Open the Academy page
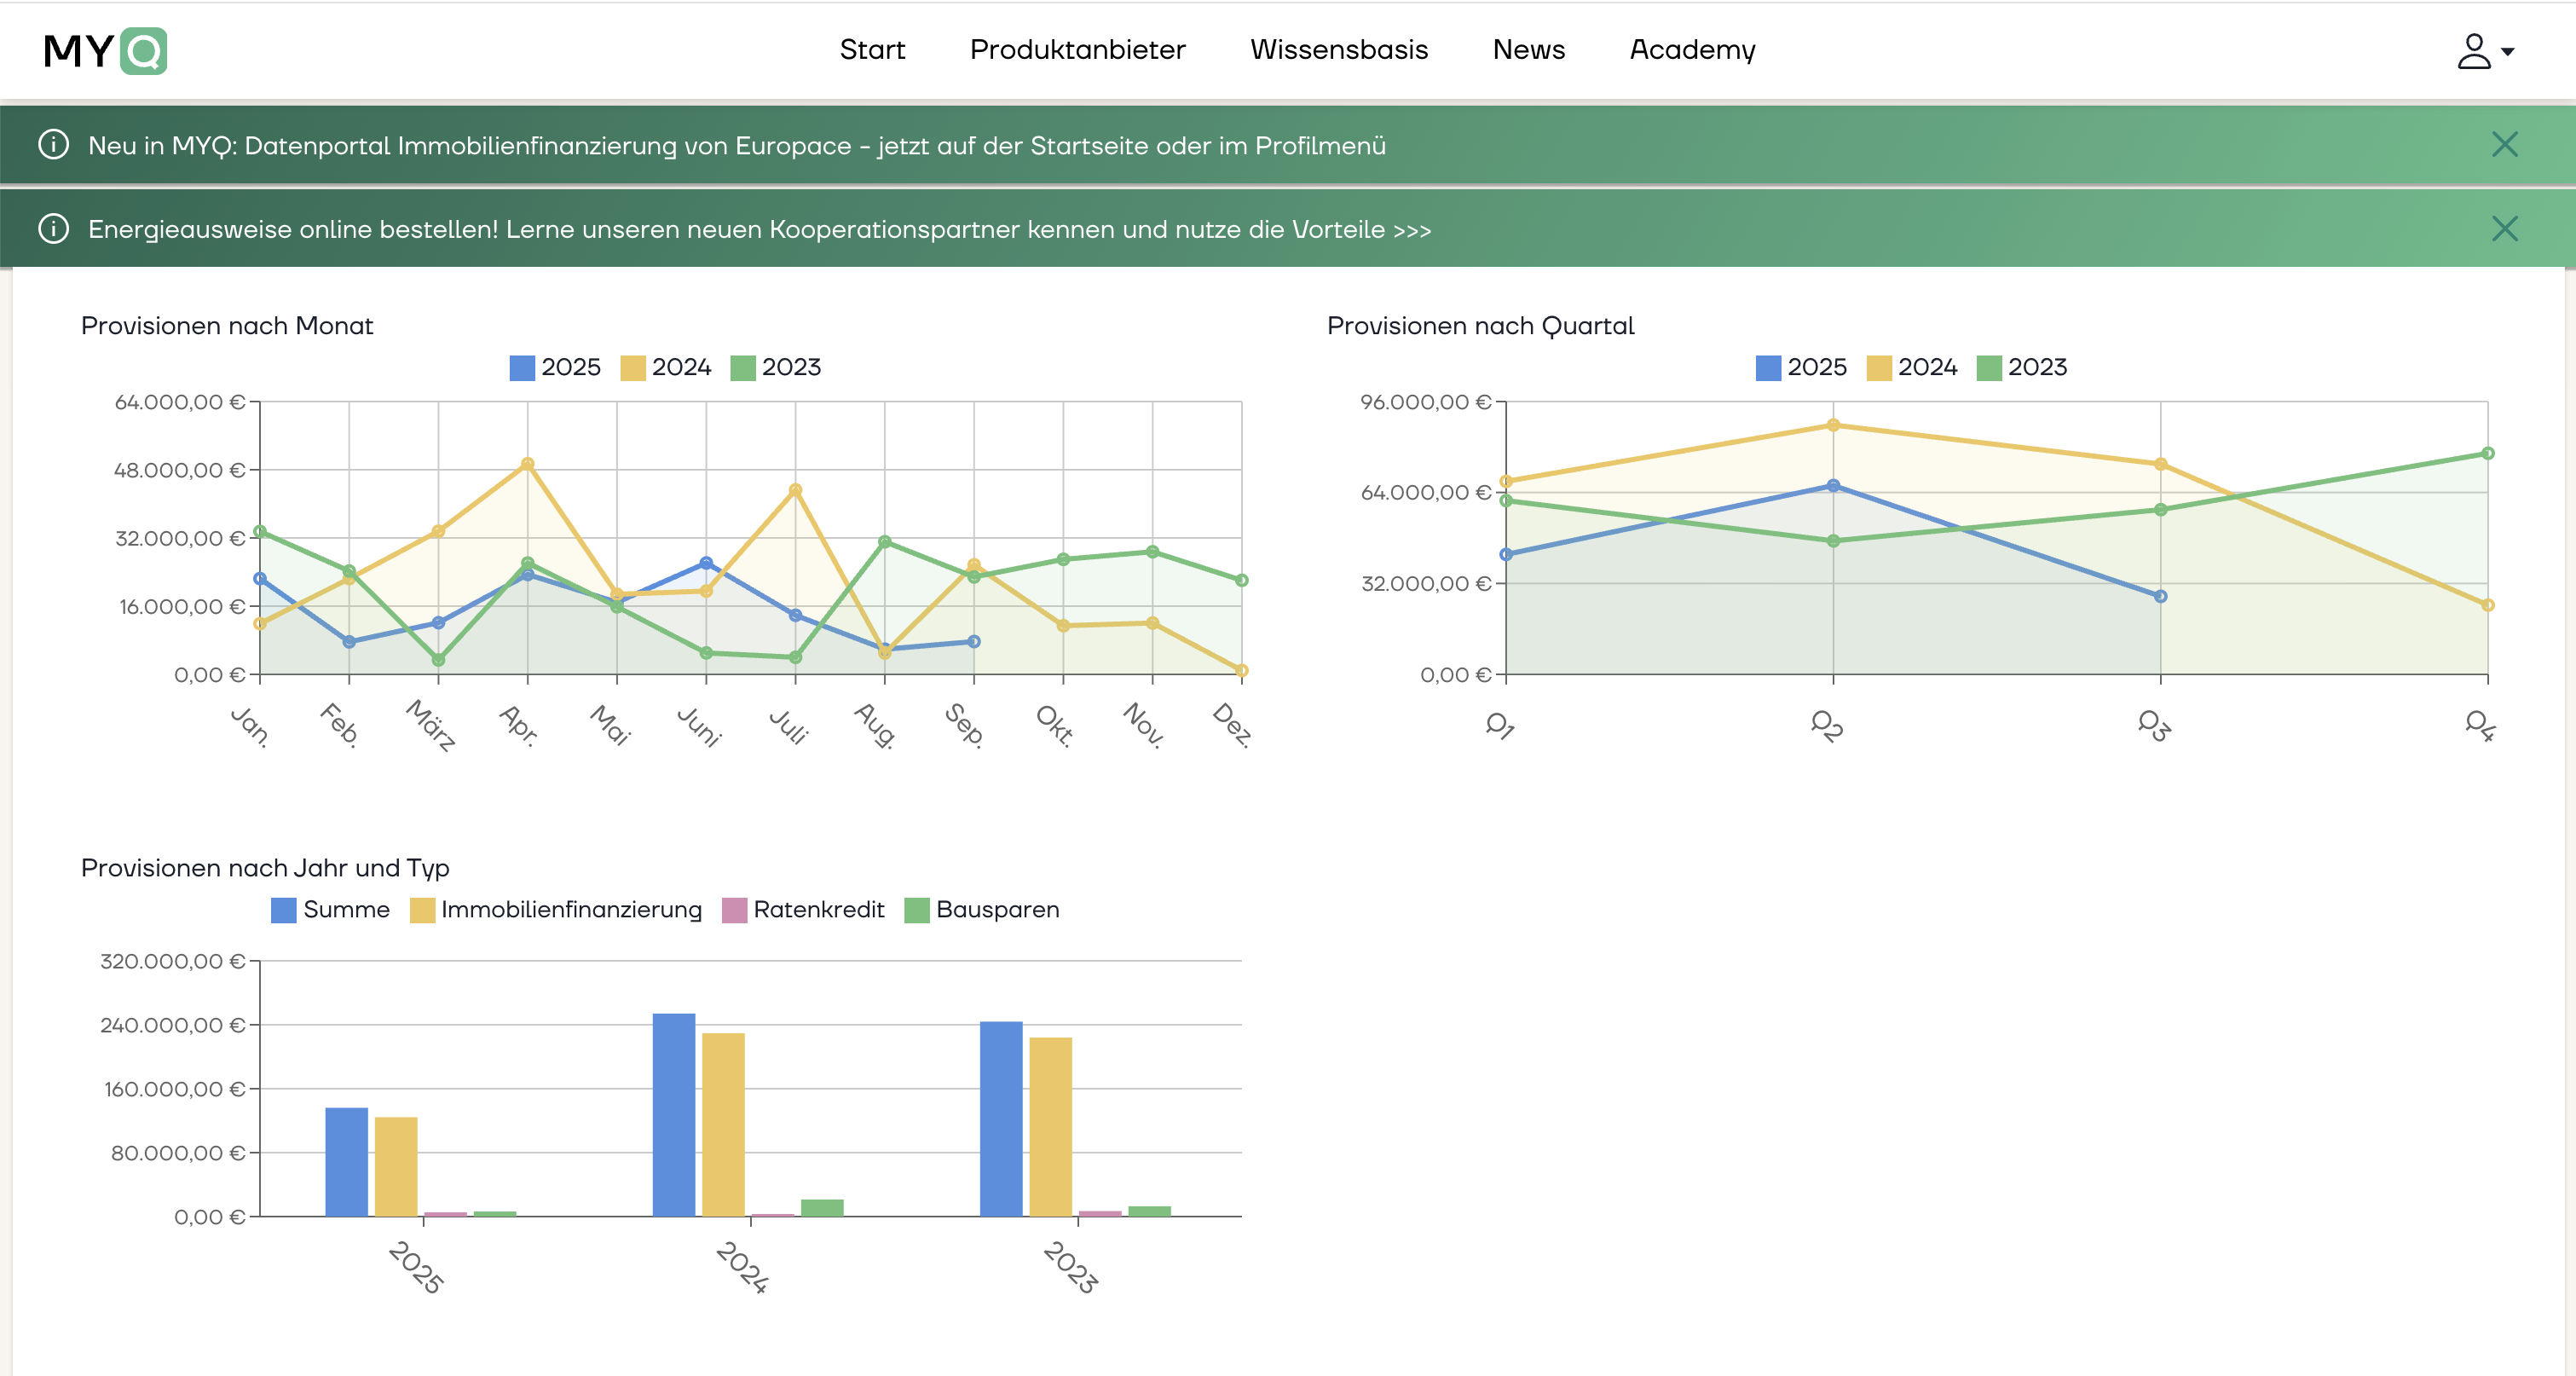The image size is (2576, 1376). [1692, 50]
